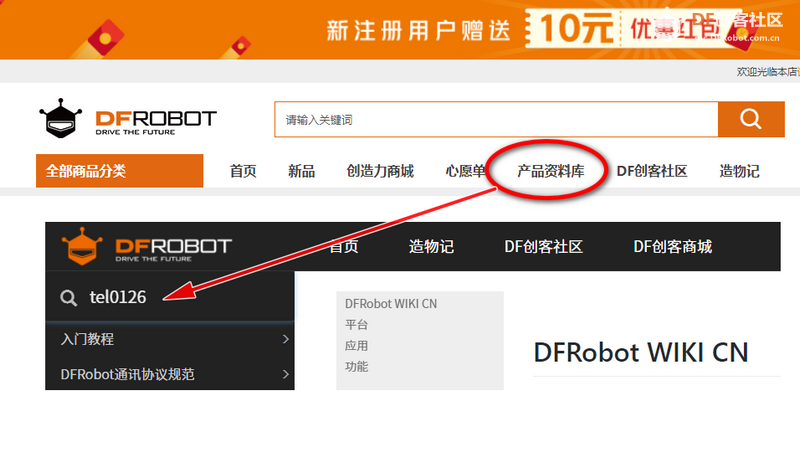Jump to 功能 section in contents
Viewport: 800px width, 458px height.
(x=356, y=367)
